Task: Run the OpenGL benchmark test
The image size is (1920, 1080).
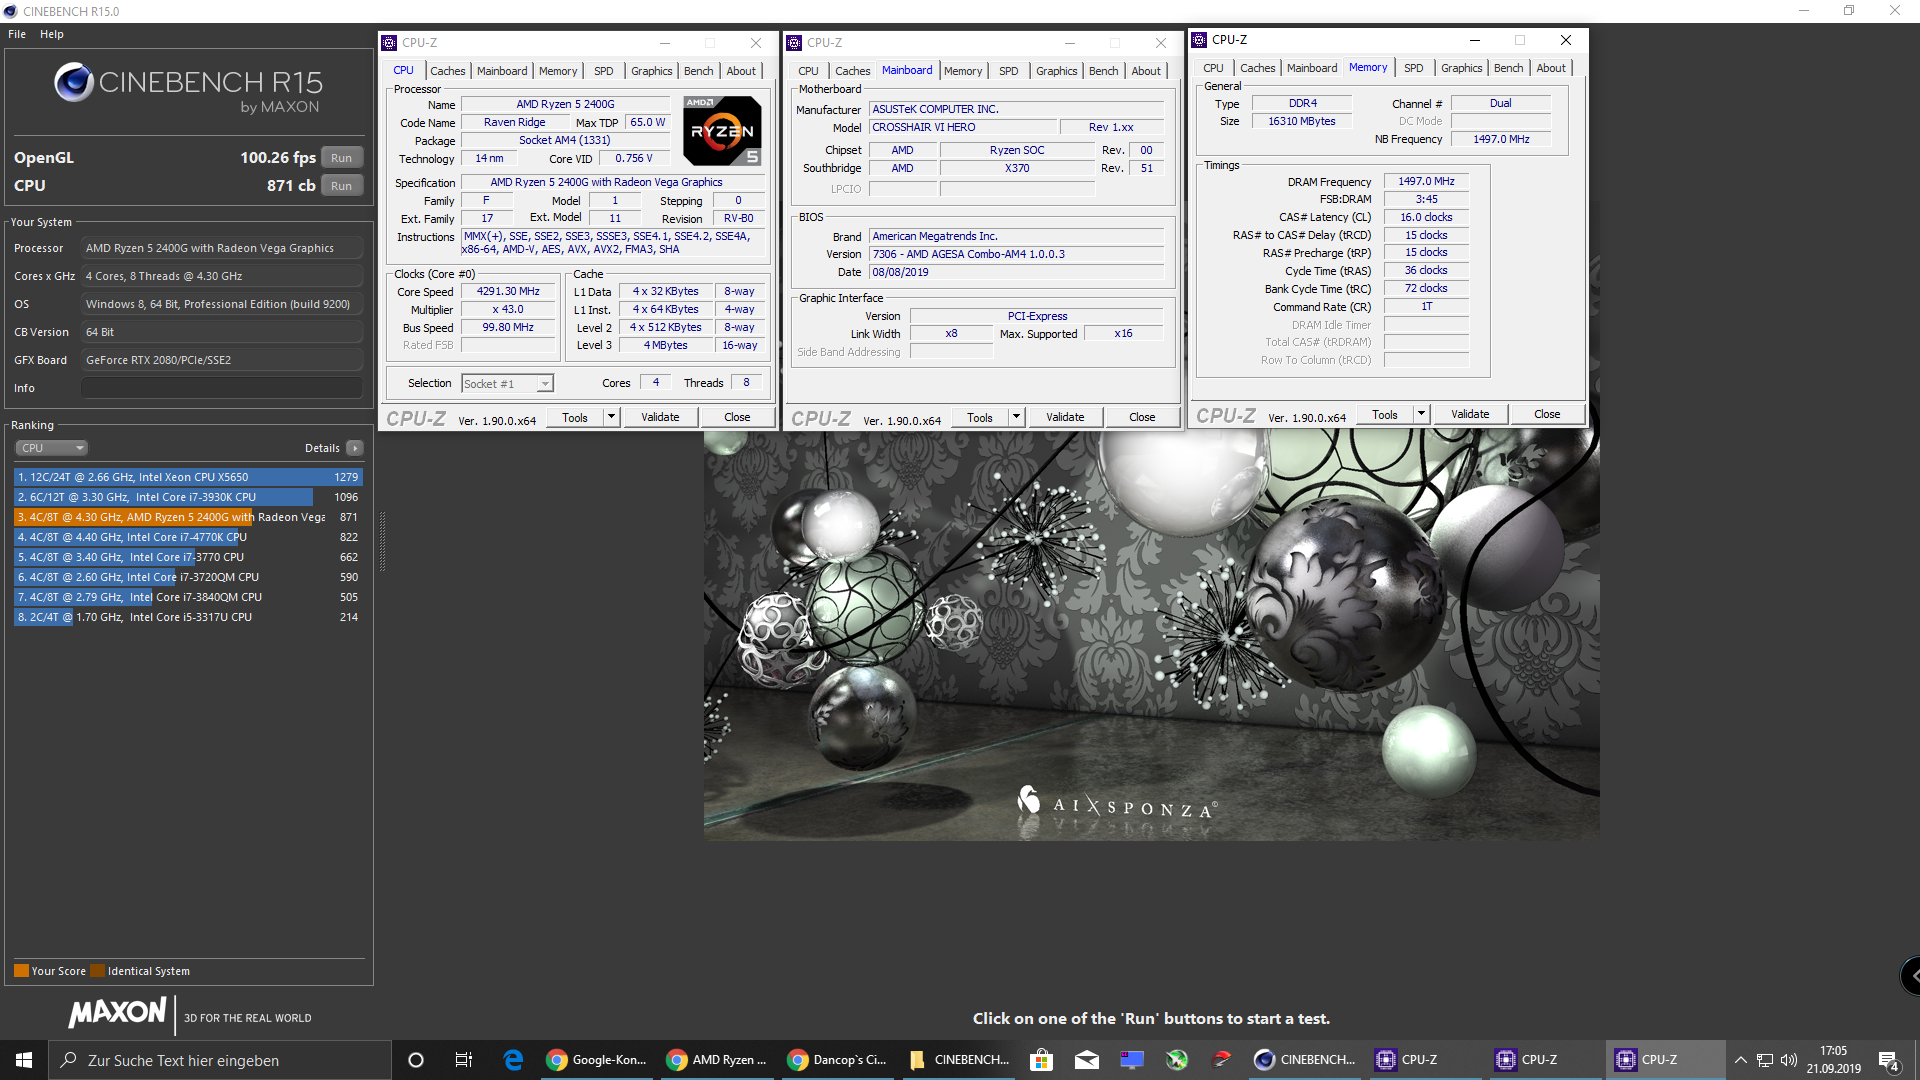Action: point(341,158)
